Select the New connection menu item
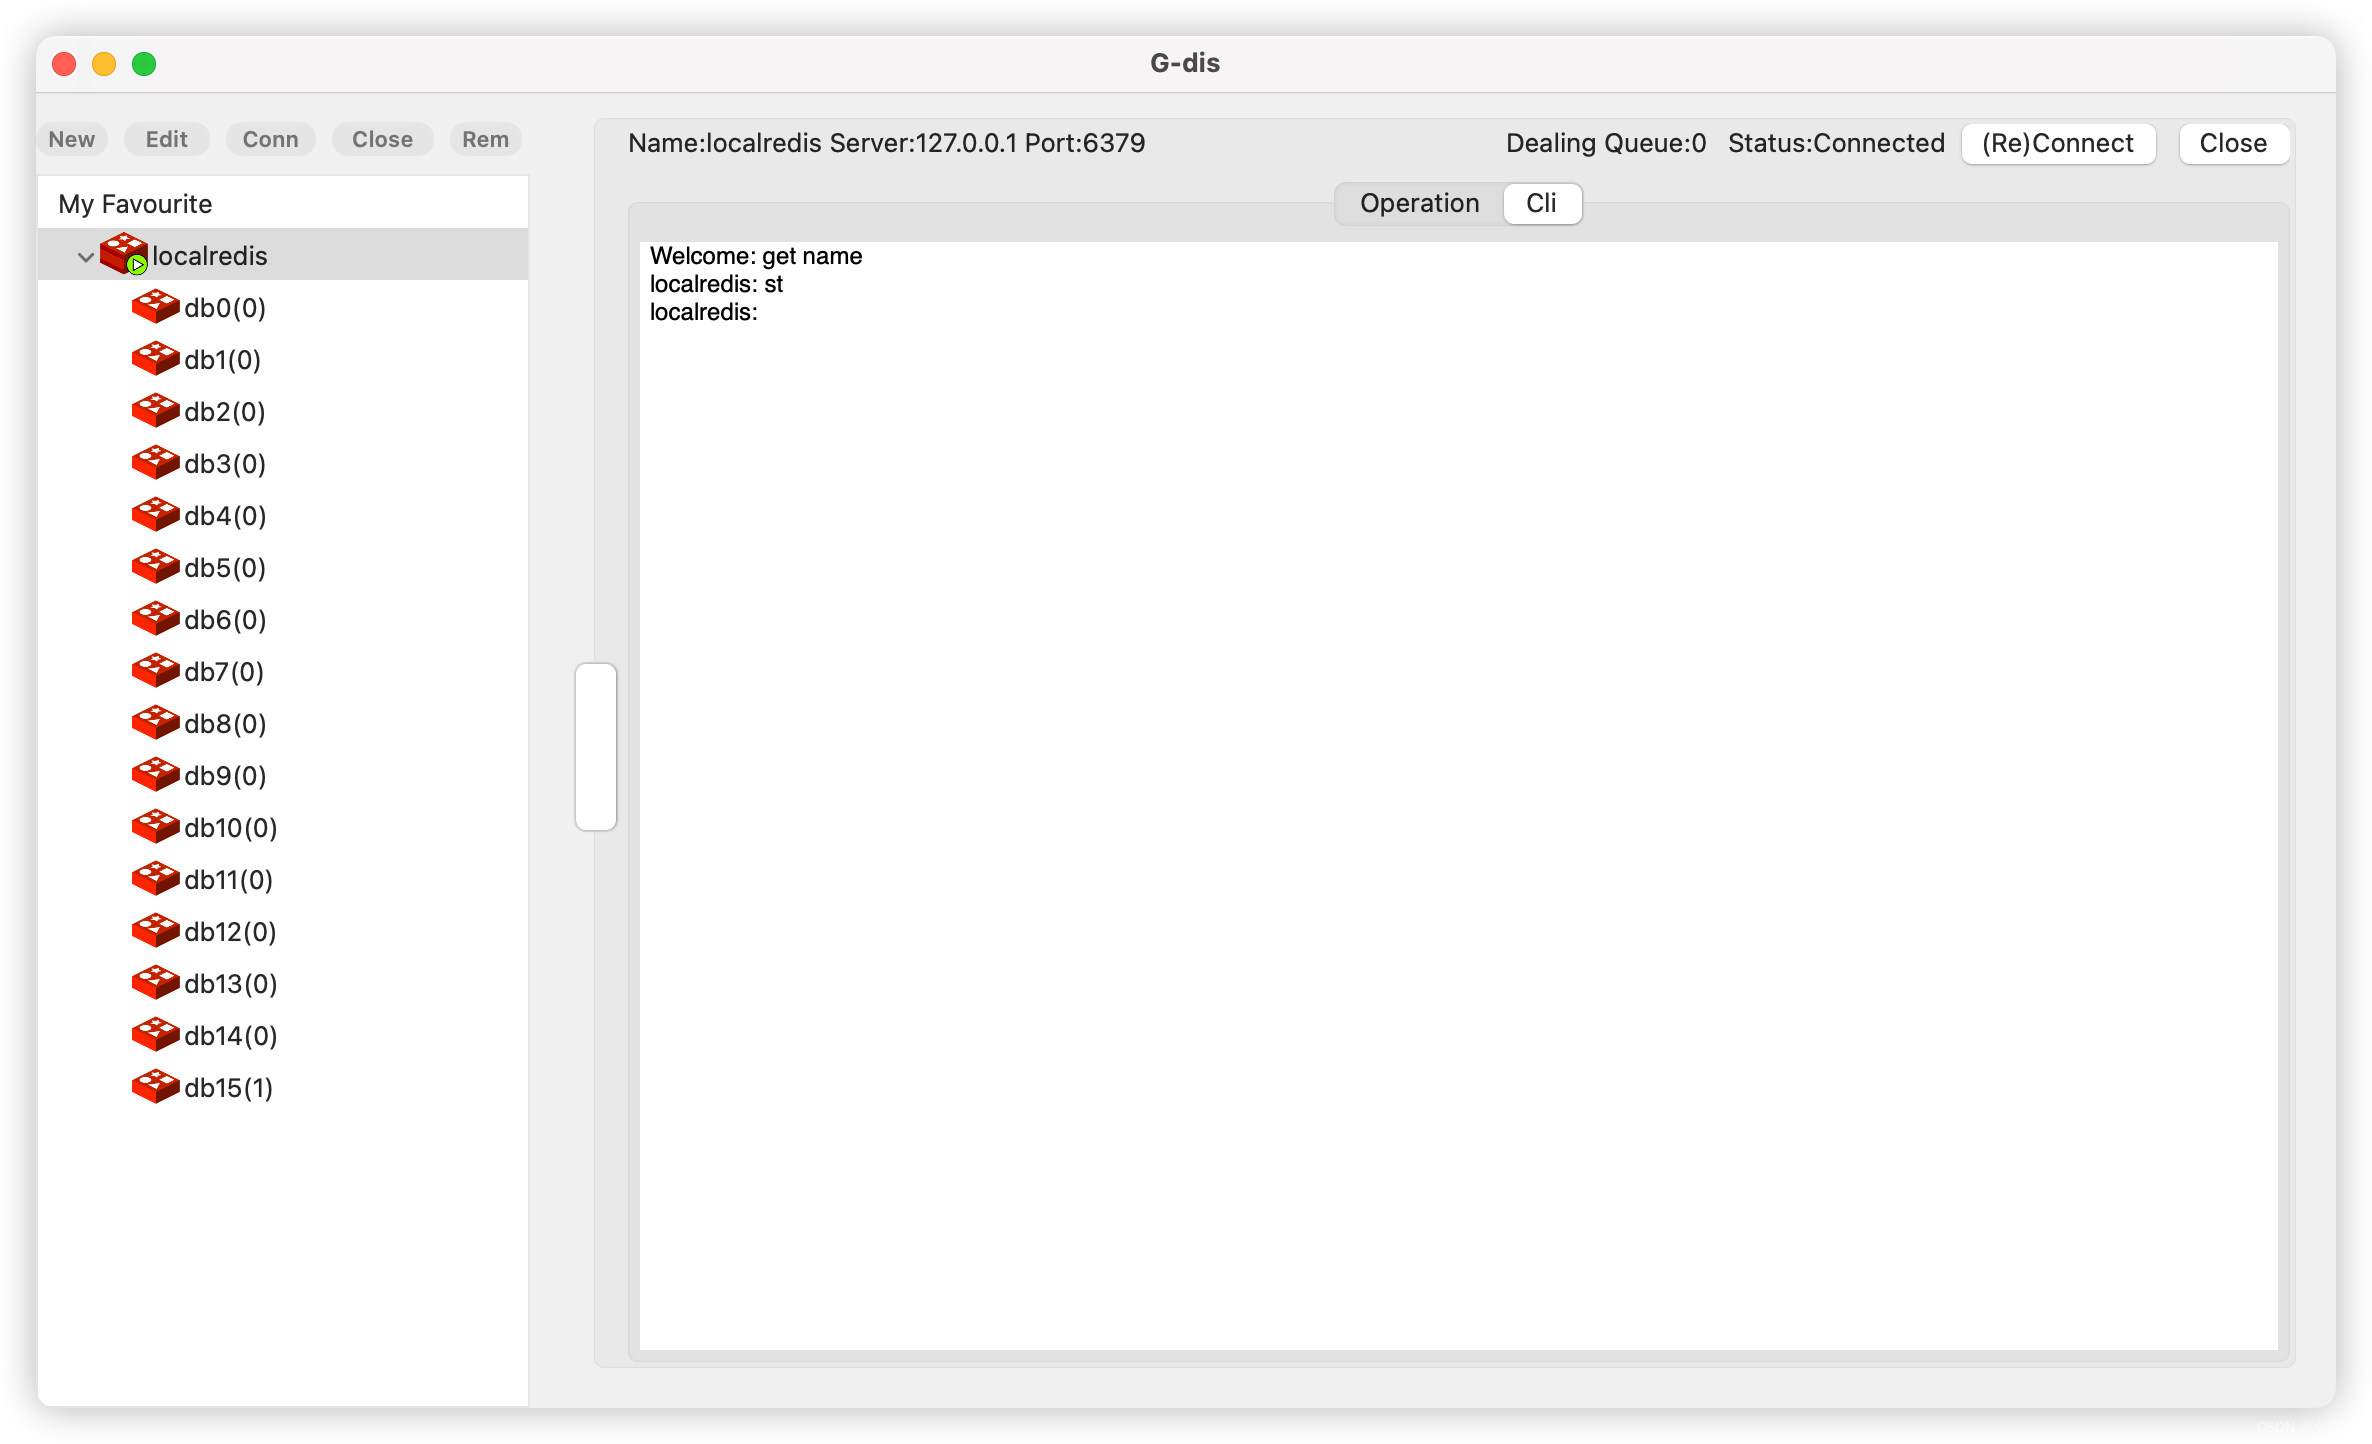The image size is (2372, 1444). pos(71,139)
